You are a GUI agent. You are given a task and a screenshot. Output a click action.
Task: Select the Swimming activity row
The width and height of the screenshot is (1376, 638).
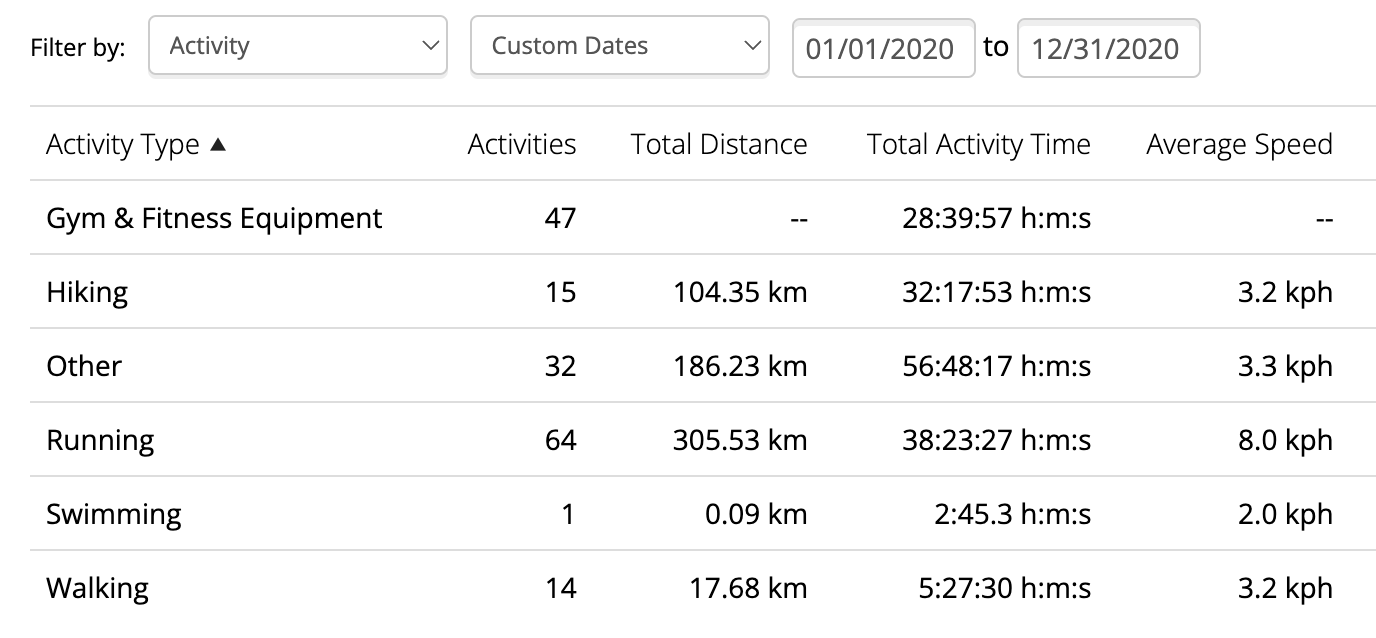click(689, 514)
